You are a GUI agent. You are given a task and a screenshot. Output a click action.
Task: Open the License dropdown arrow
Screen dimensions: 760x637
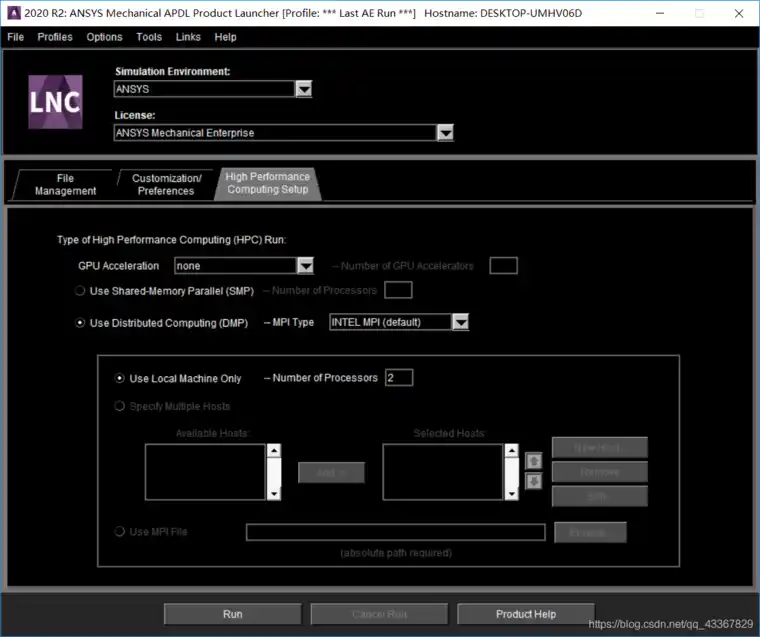[x=445, y=133]
